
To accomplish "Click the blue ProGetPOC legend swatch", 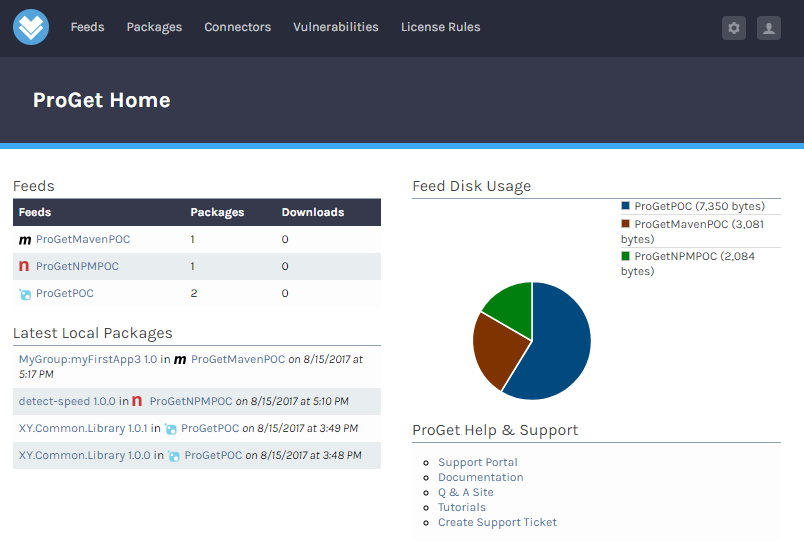I will click(x=625, y=206).
